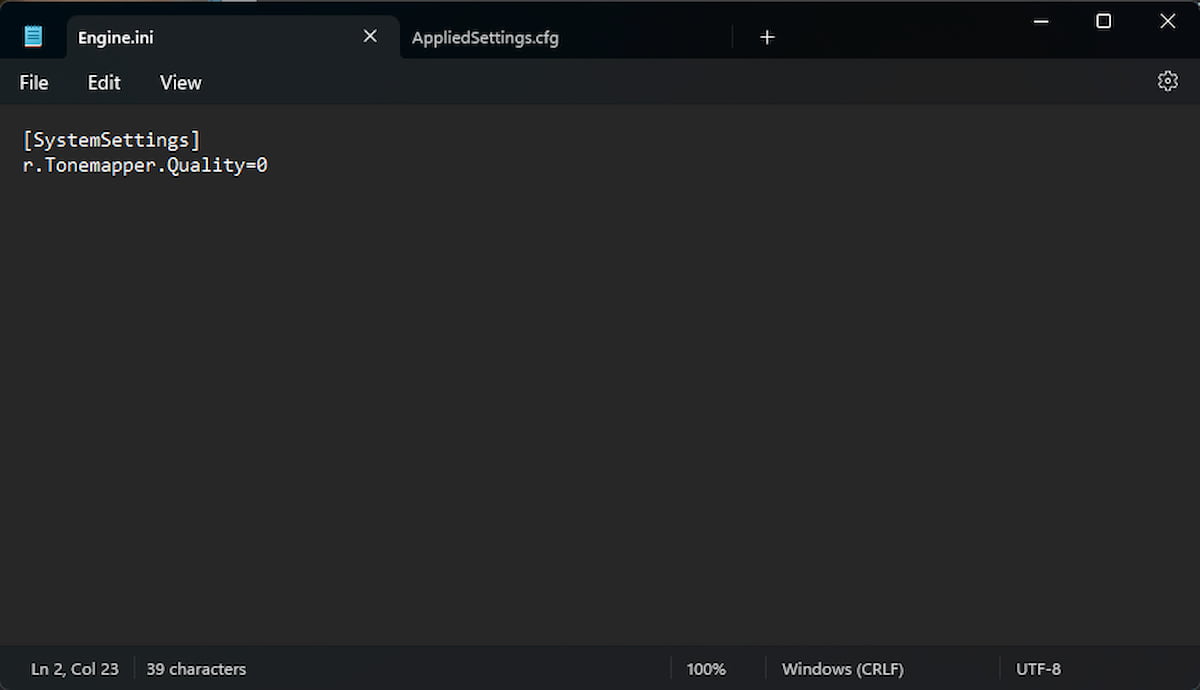Open the File menu
The height and width of the screenshot is (690, 1200).
click(x=33, y=82)
